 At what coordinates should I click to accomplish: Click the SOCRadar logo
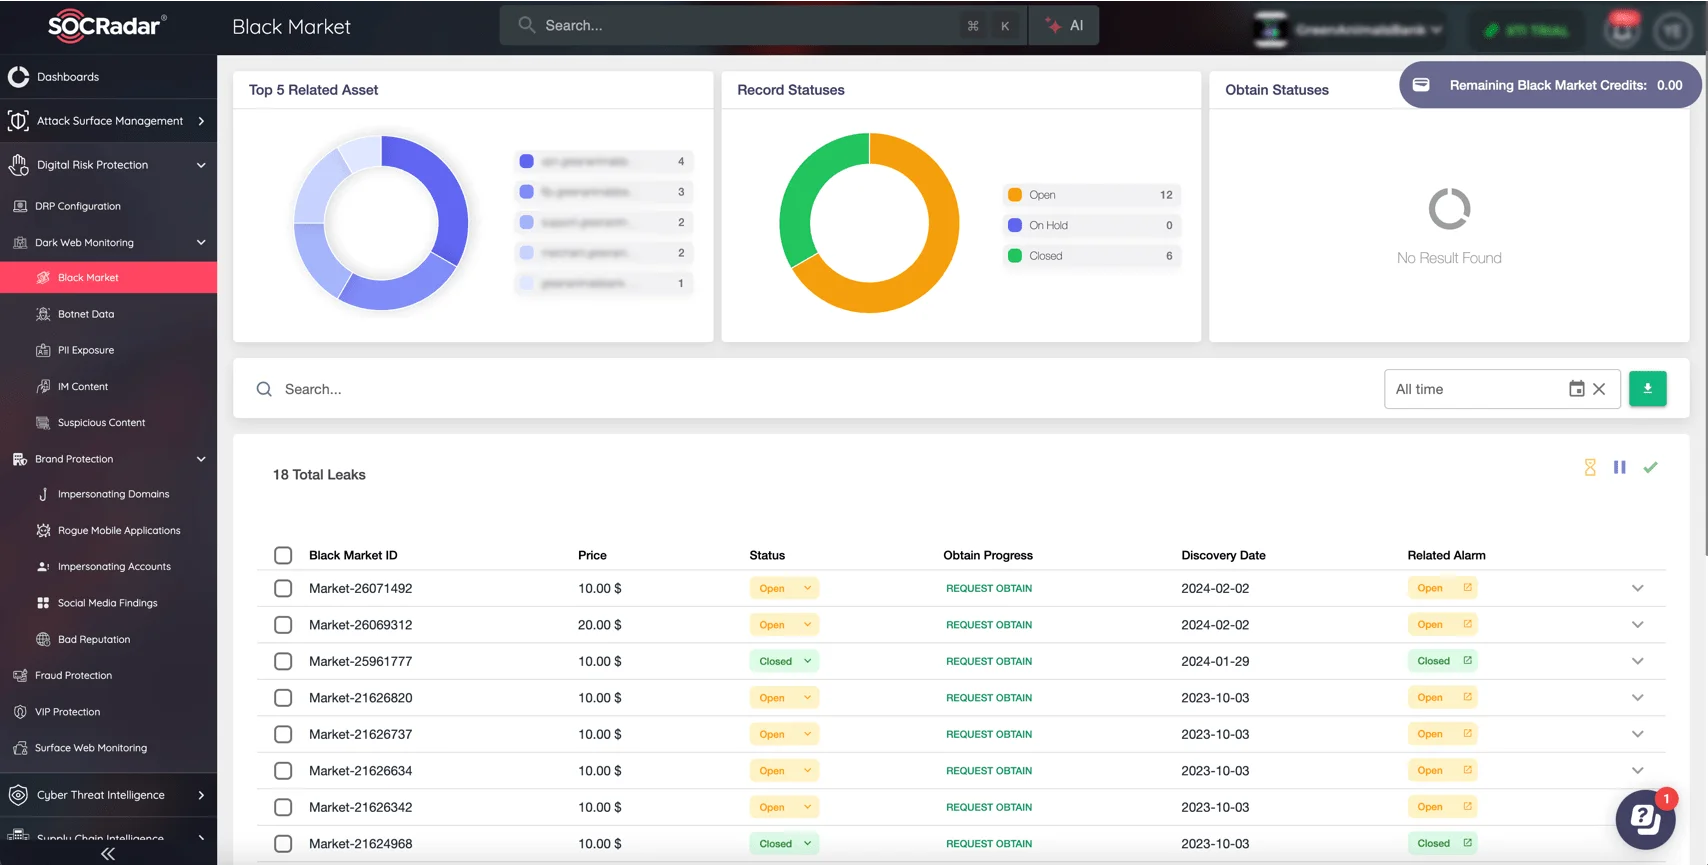click(x=107, y=26)
